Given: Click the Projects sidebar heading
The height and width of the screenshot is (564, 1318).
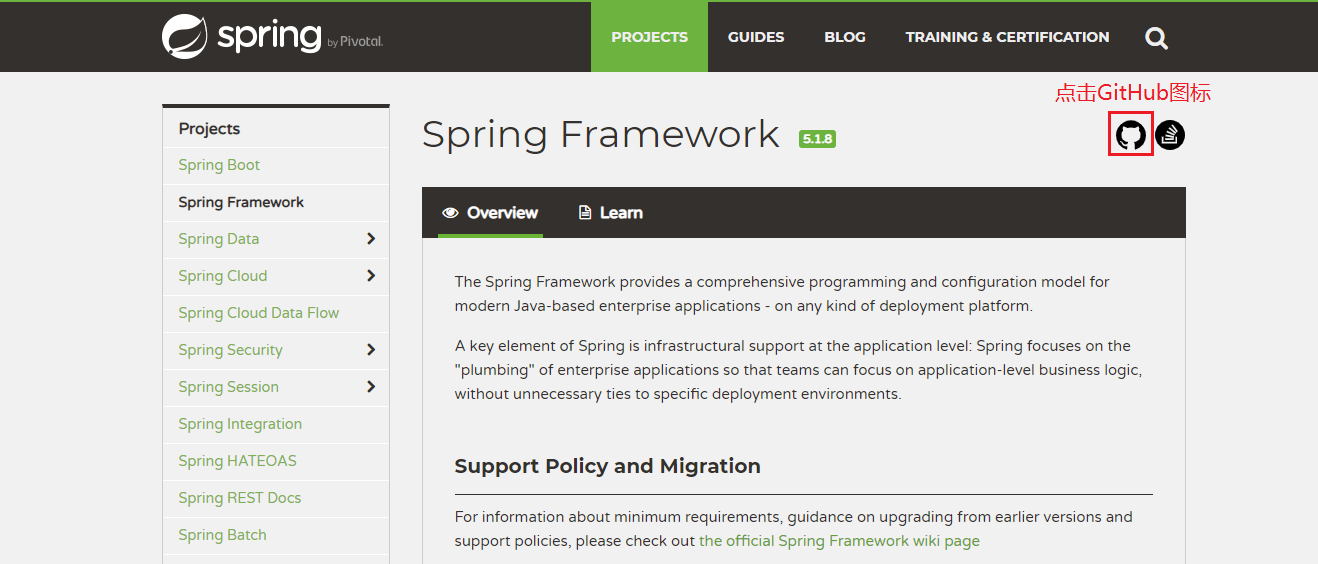Looking at the screenshot, I should tap(209, 129).
